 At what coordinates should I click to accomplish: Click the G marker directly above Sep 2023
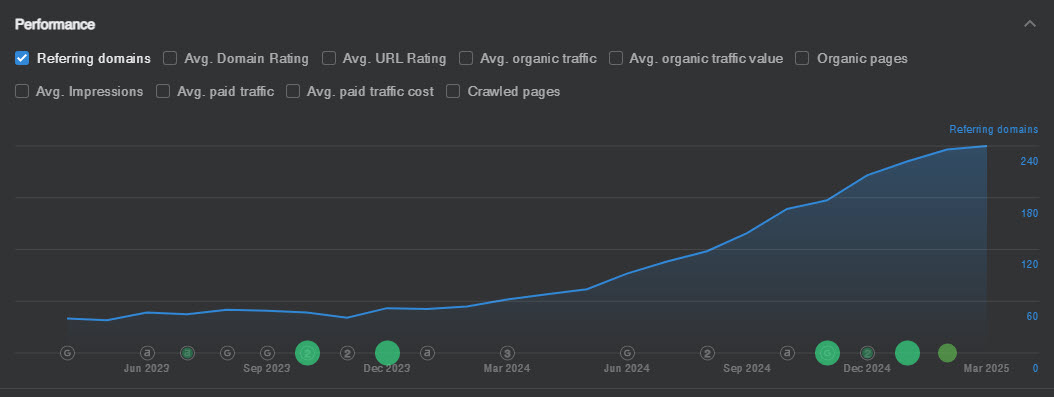pyautogui.click(x=268, y=353)
